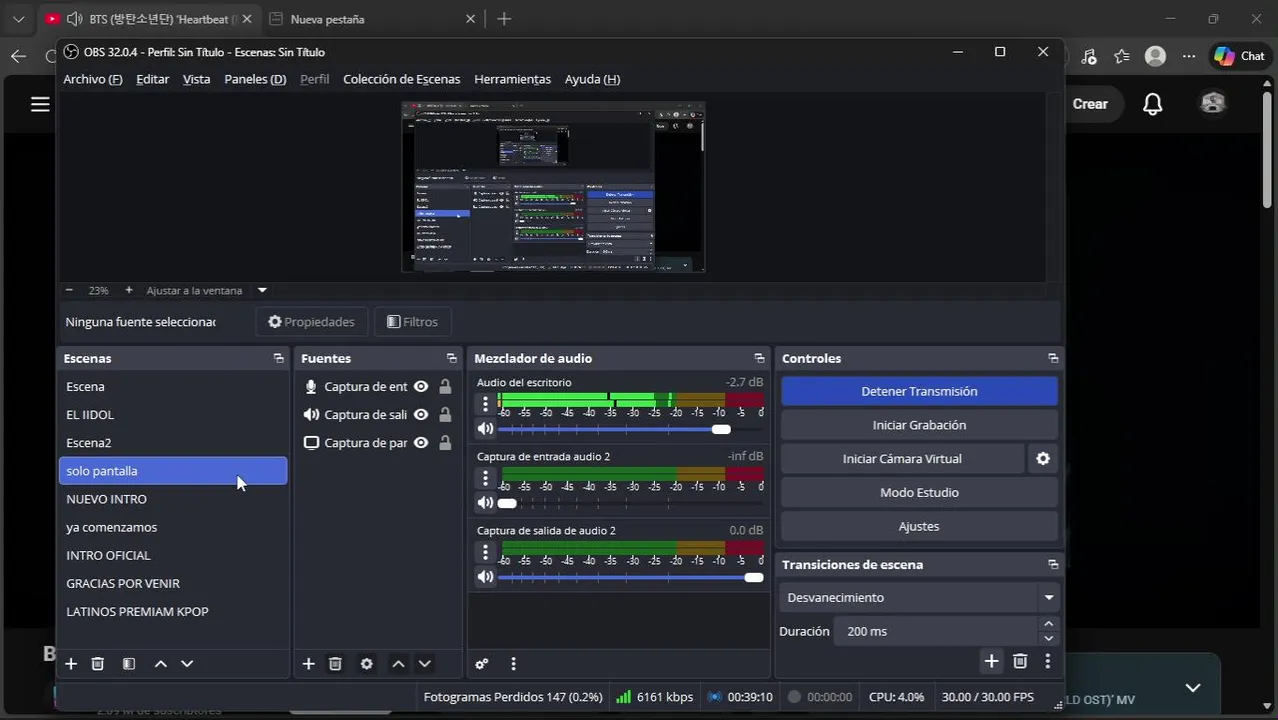This screenshot has width=1278, height=720.
Task: Open Colección de Escenas menu
Action: pos(401,79)
